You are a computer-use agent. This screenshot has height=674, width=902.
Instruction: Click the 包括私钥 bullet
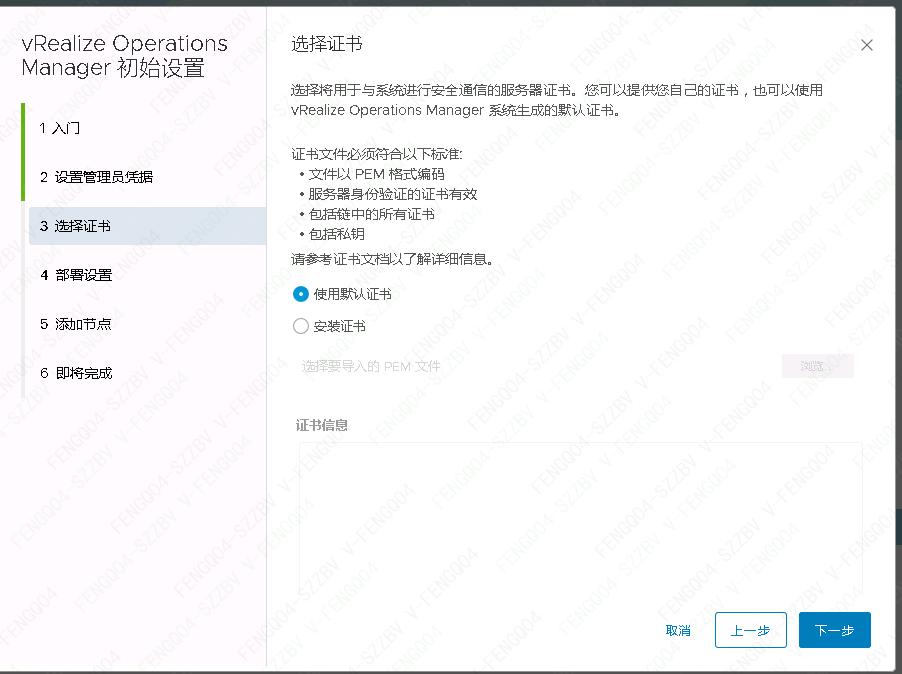[337, 234]
